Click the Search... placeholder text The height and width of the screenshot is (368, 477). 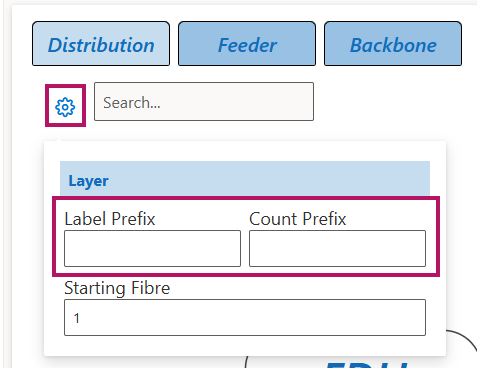(132, 102)
